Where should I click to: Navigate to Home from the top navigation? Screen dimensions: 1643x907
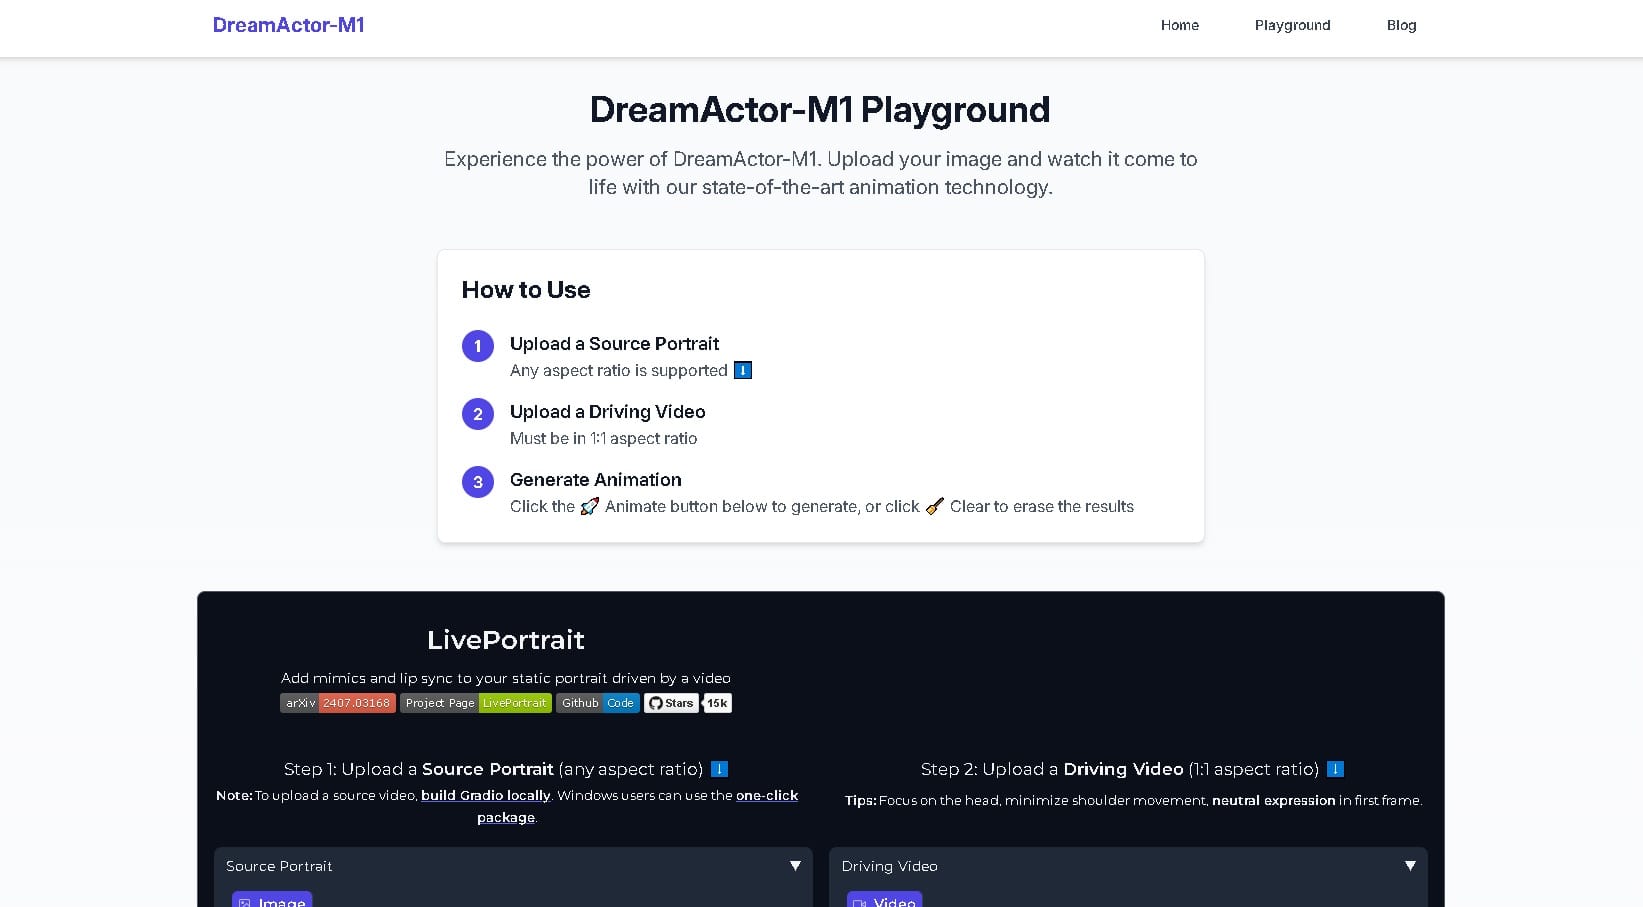1180,25
